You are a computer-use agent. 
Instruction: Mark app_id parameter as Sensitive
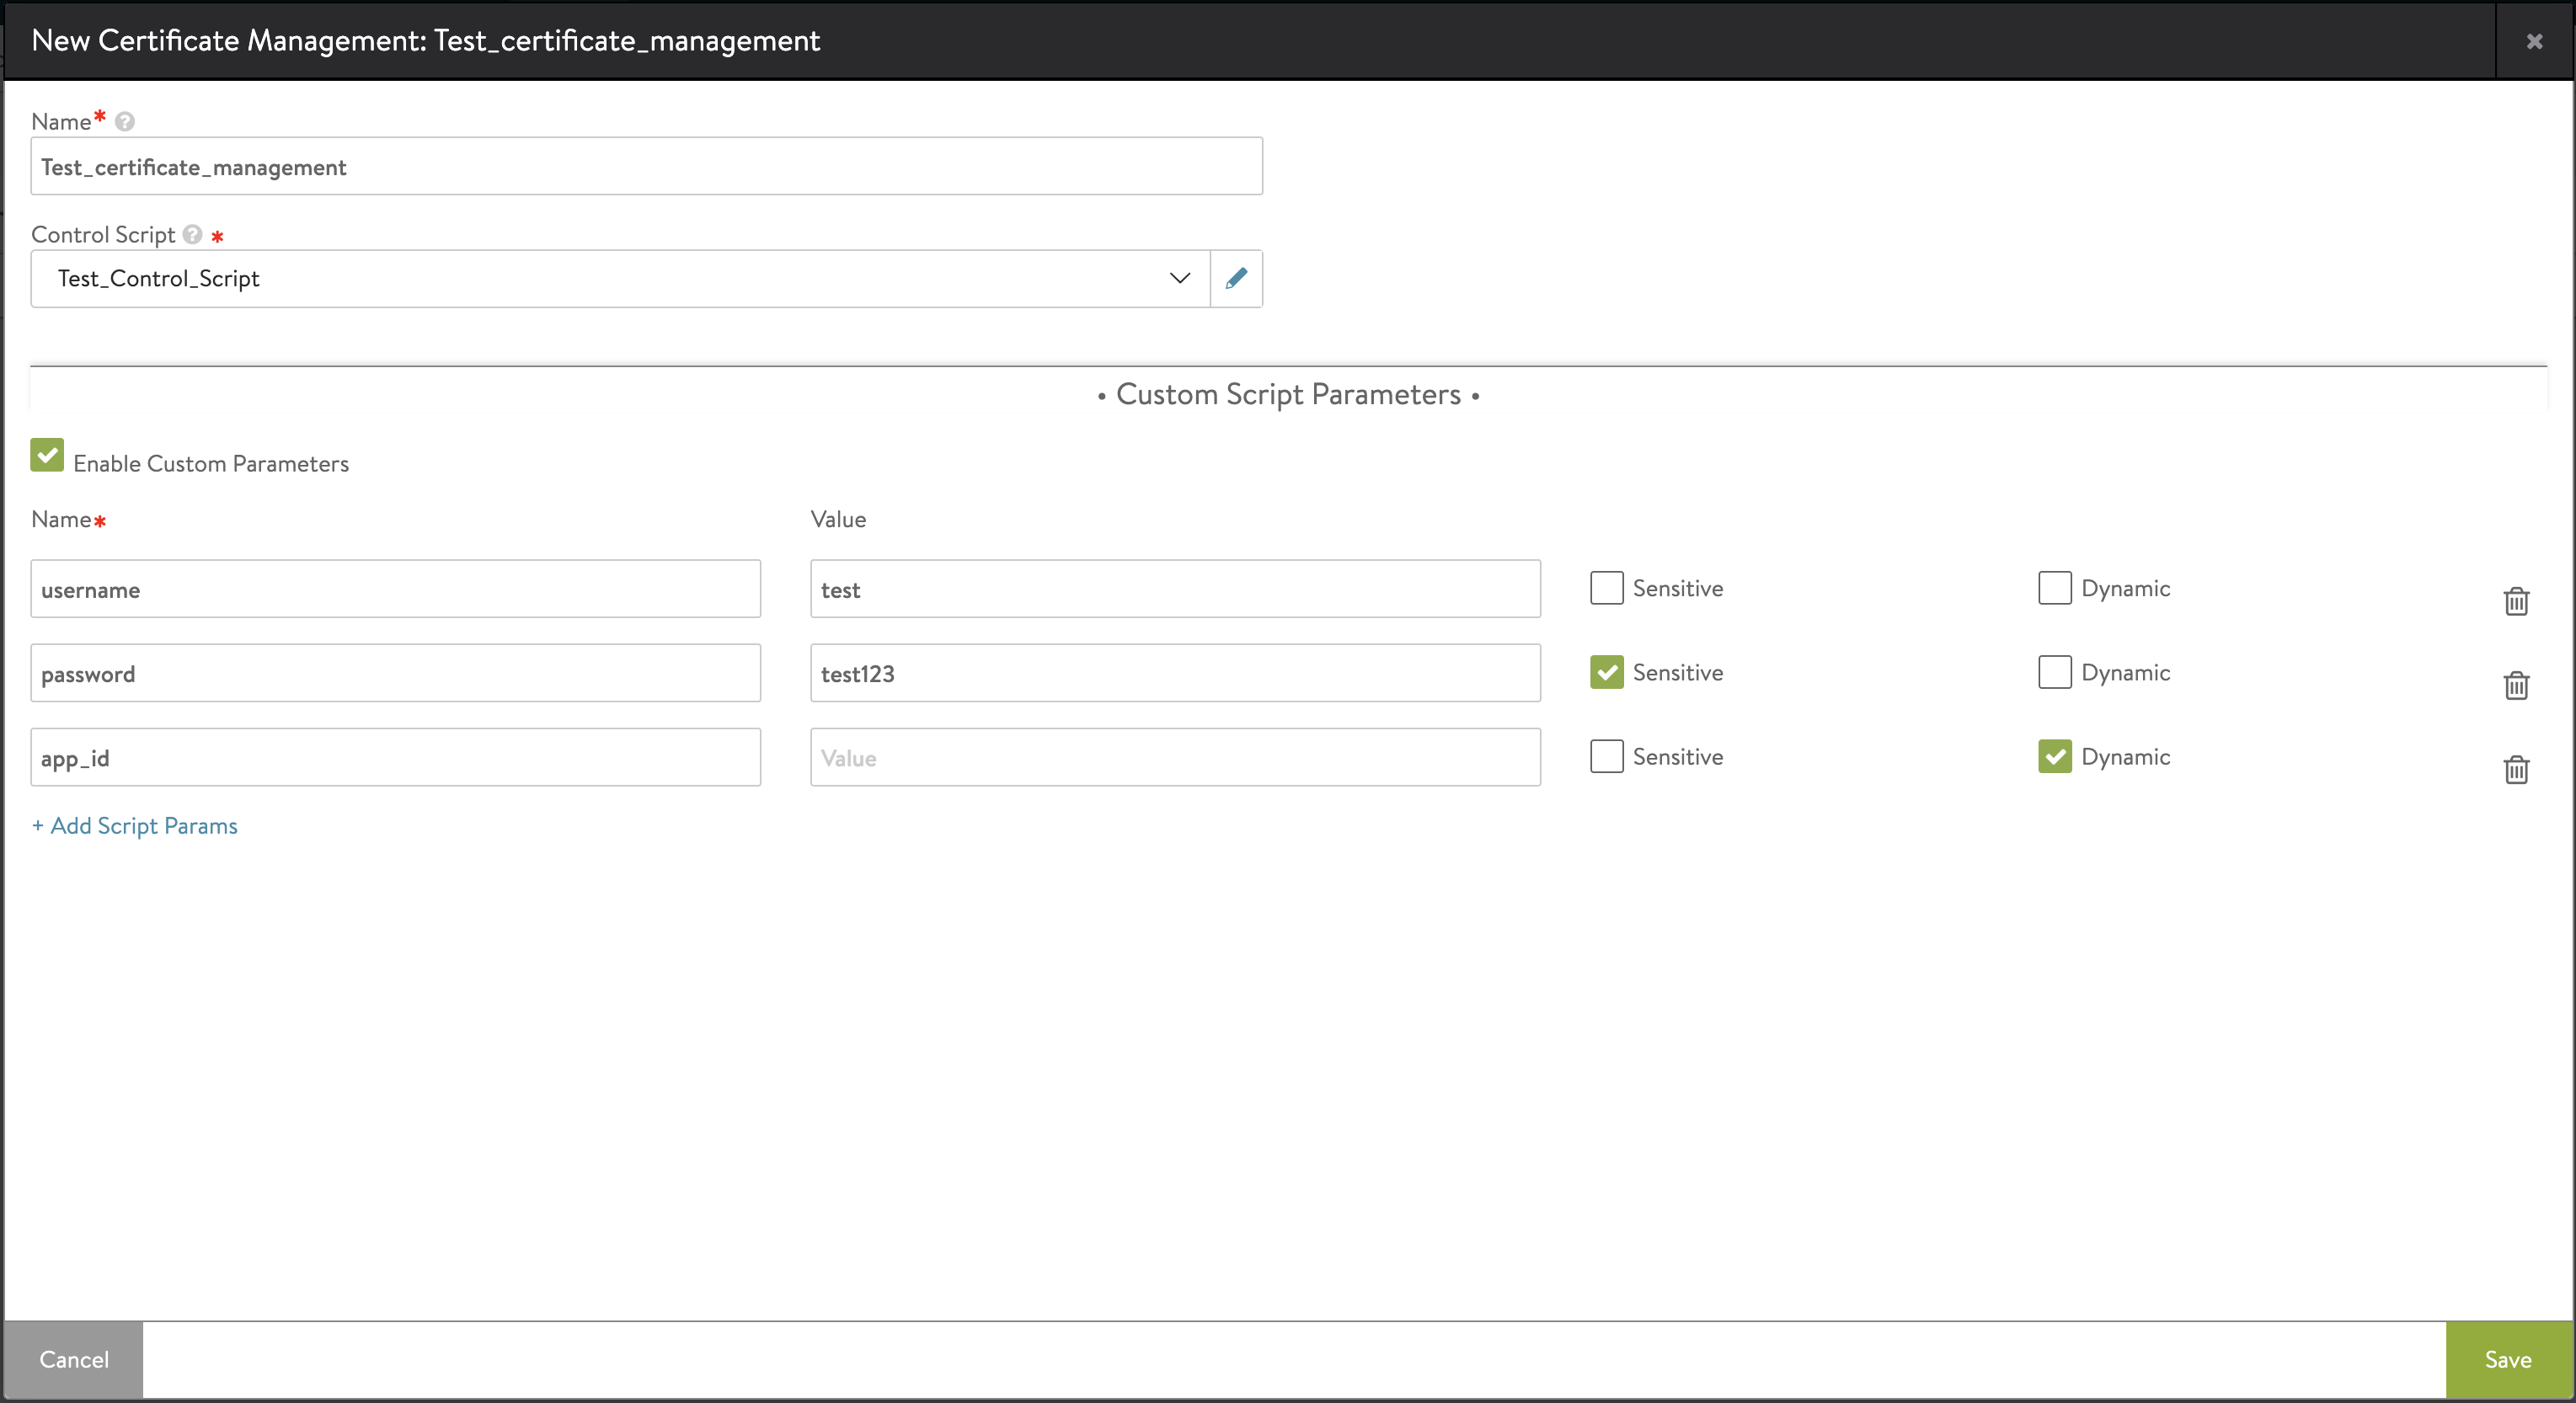[1606, 756]
